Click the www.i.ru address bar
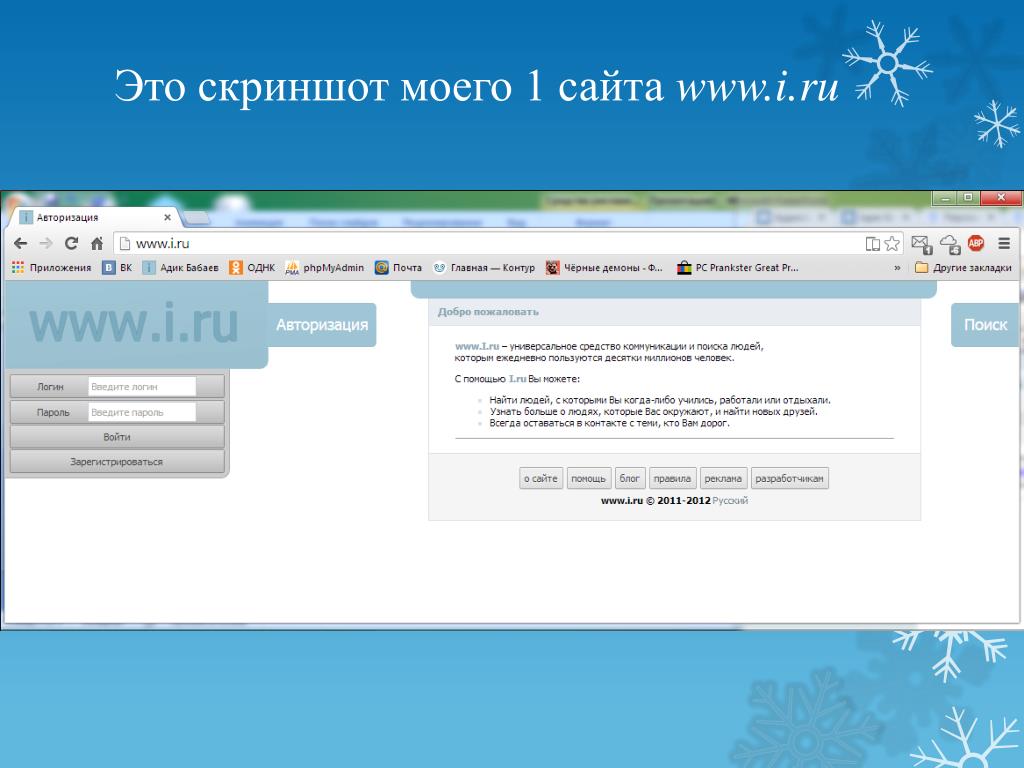Screen dimensions: 1024x768 coord(490,244)
